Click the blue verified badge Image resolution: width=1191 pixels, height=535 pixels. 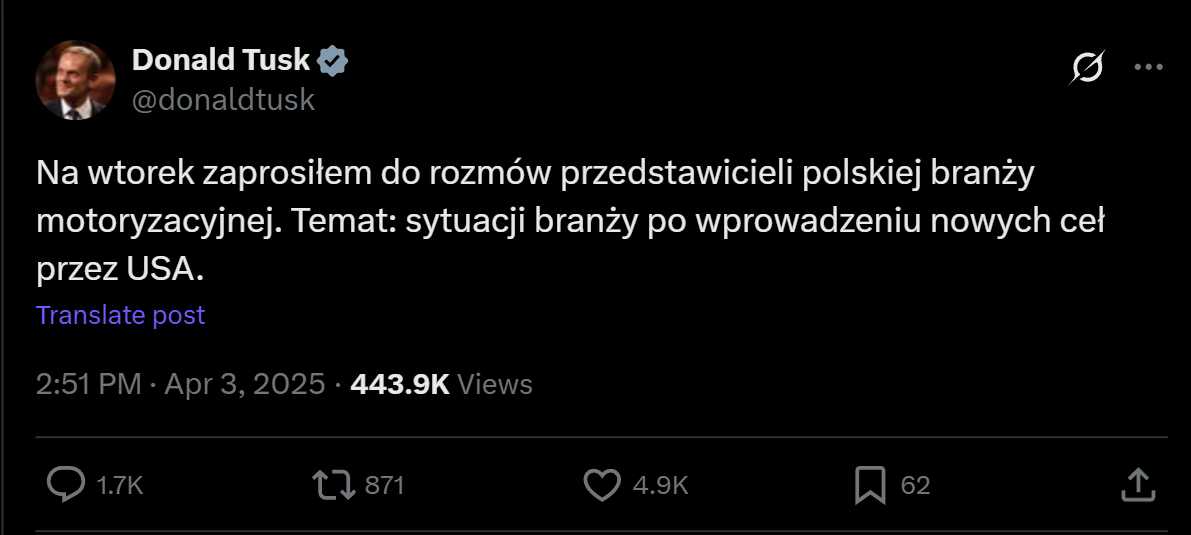(332, 60)
